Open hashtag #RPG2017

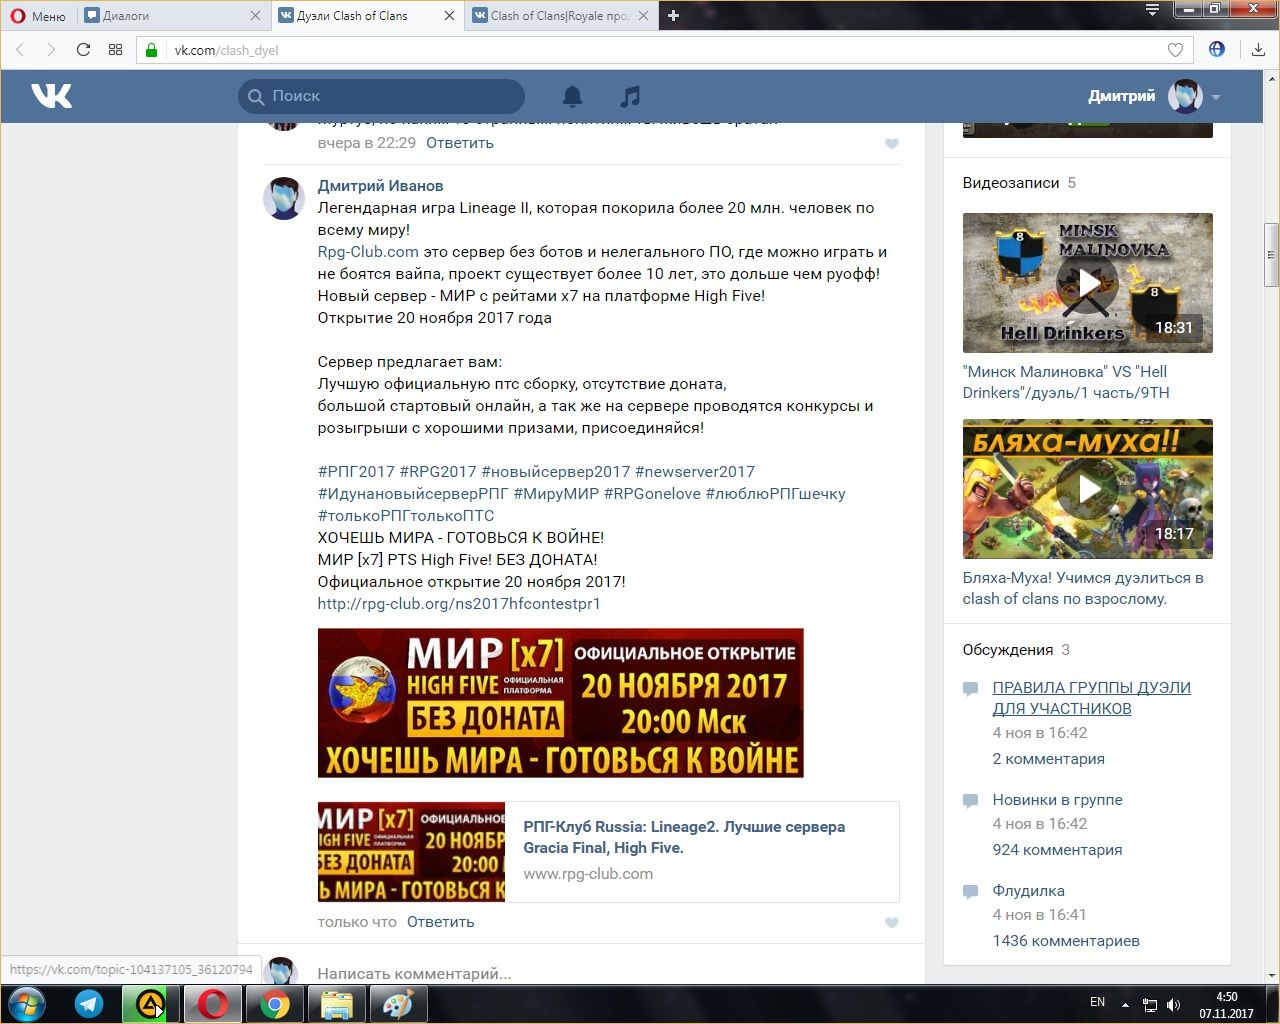[438, 472]
